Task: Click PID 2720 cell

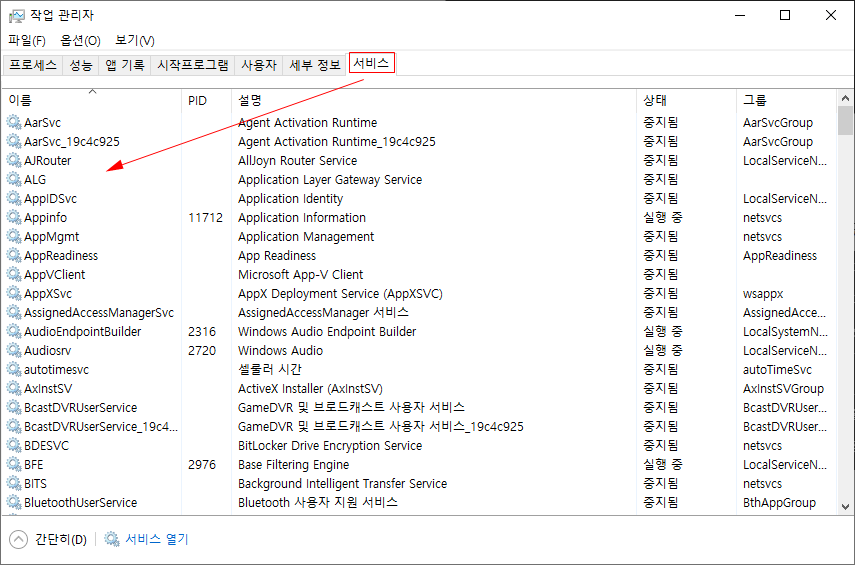Action: (202, 350)
